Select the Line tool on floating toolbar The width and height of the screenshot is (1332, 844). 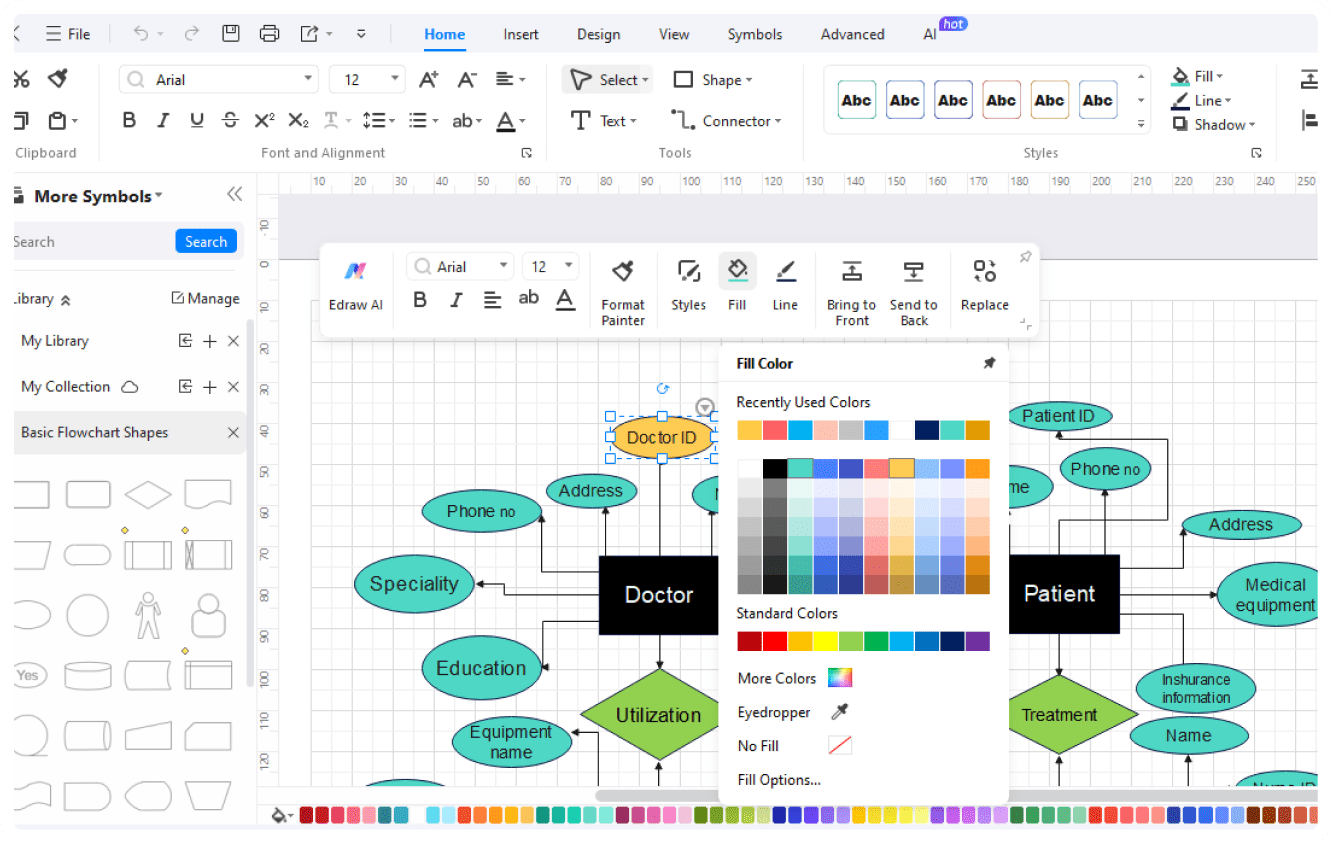point(786,285)
